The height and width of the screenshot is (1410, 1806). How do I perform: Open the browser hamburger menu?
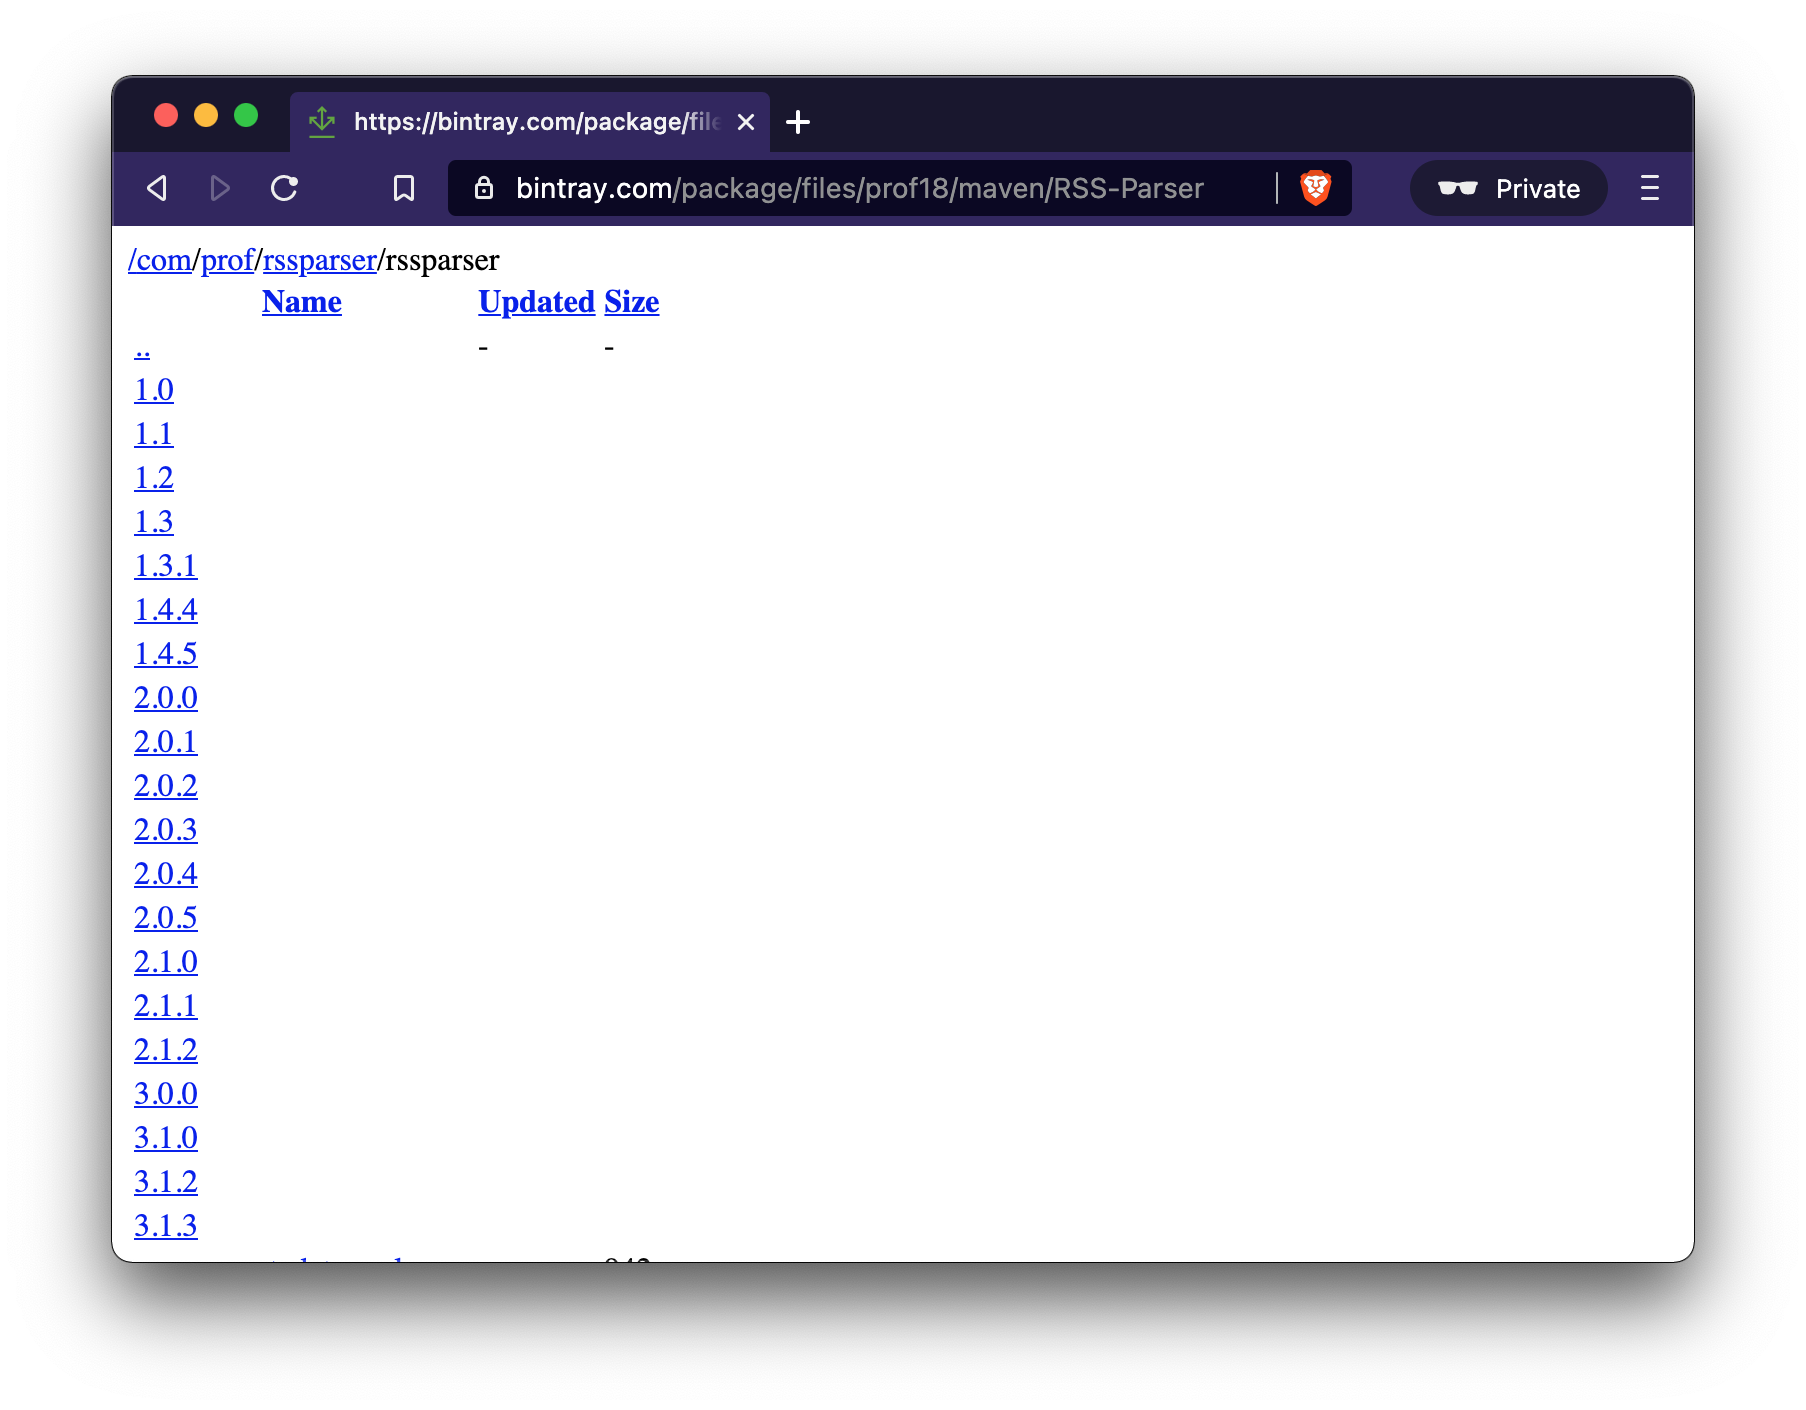1649,188
